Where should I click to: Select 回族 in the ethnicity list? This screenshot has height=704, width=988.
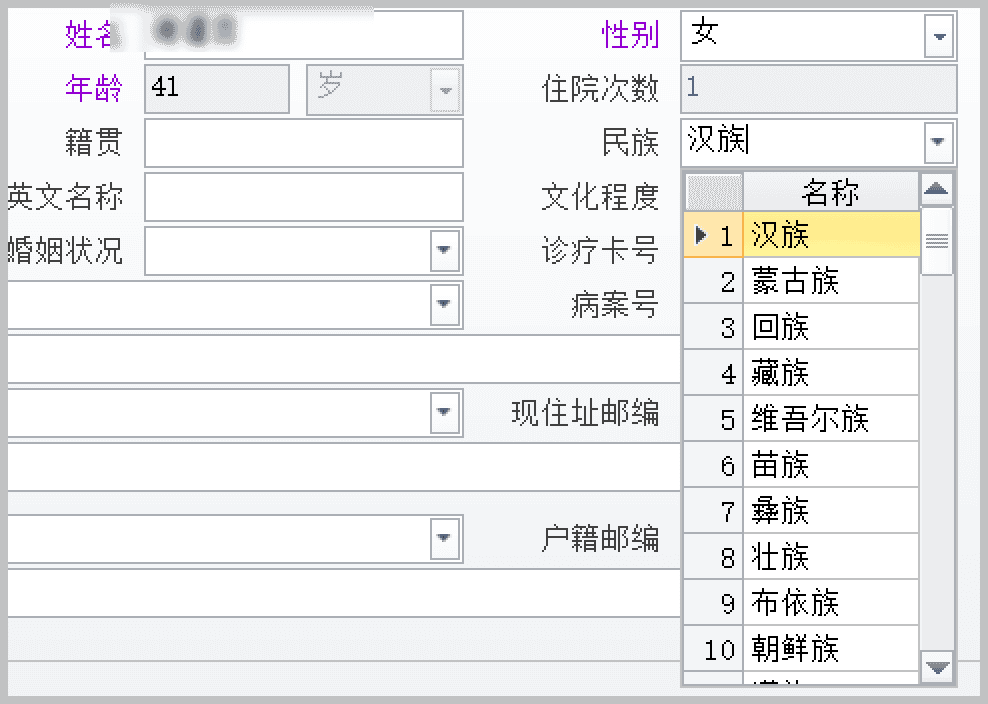coord(831,326)
